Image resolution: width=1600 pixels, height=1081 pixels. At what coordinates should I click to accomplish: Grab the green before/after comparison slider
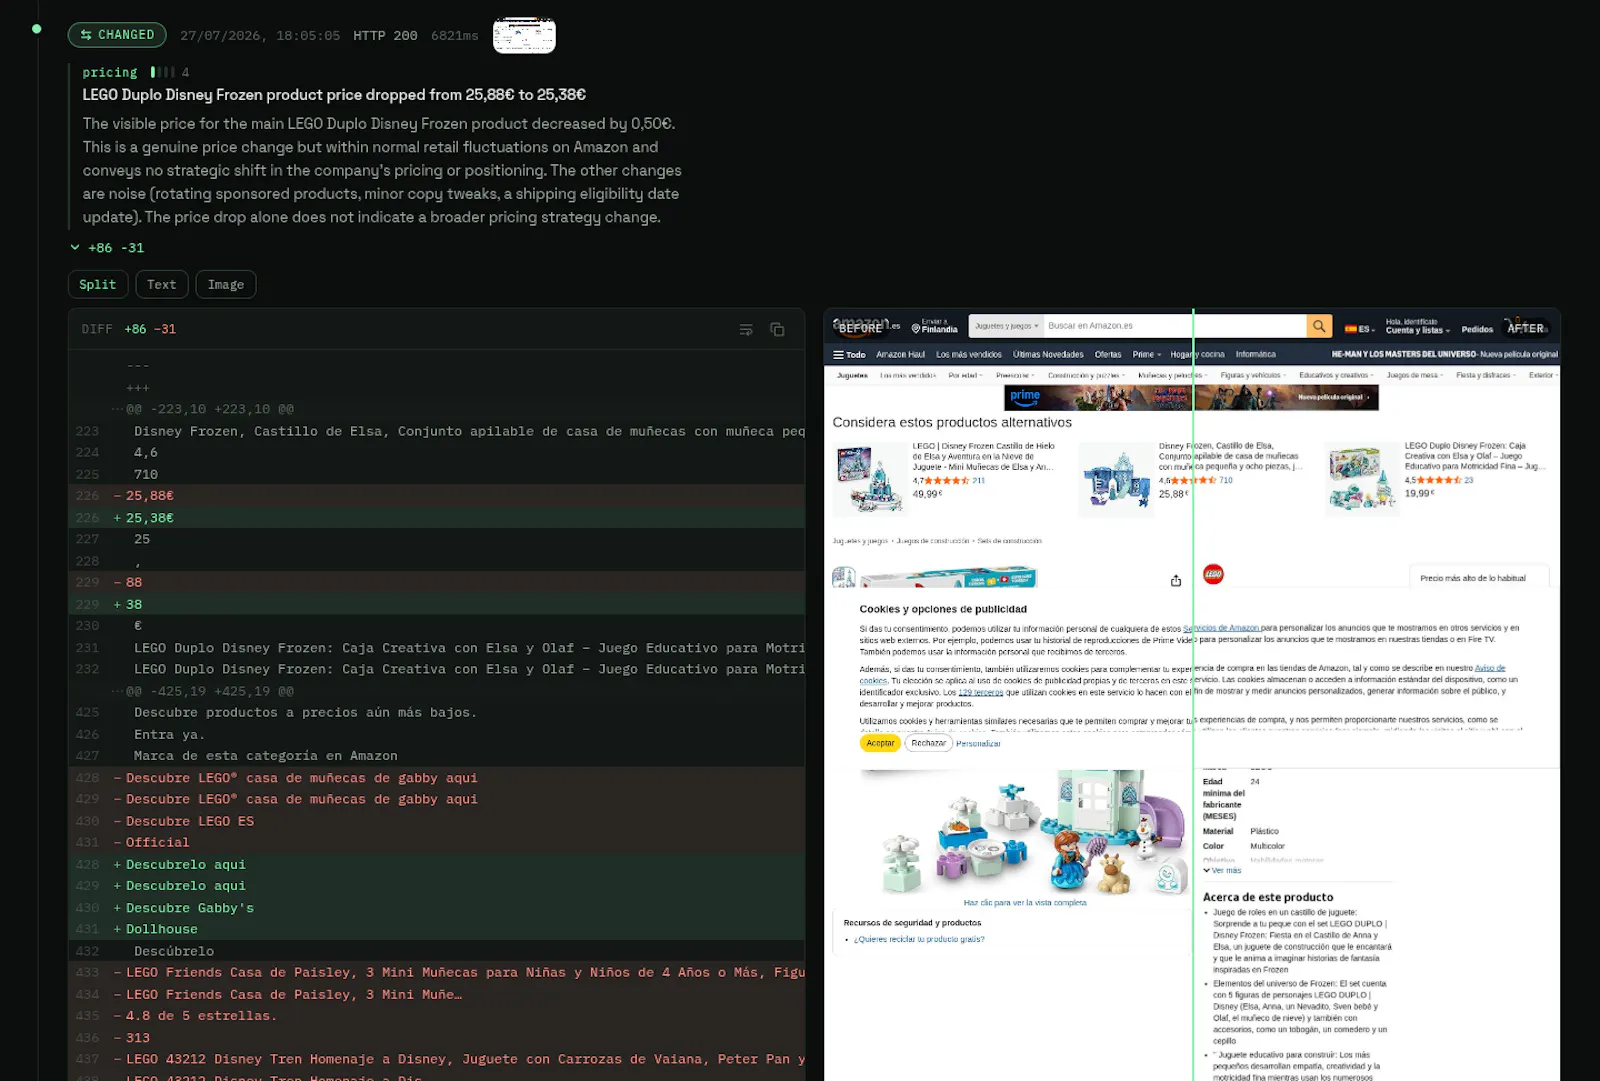1193,695
